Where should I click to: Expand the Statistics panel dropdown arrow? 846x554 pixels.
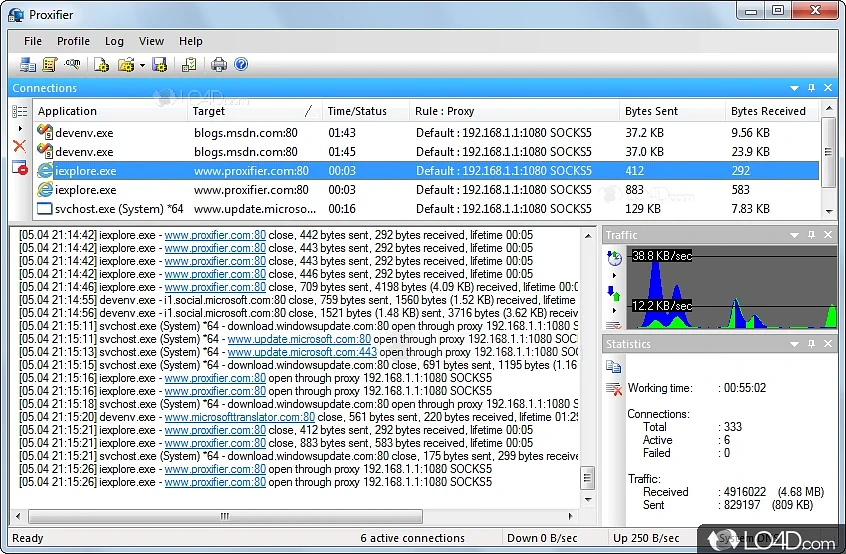pyautogui.click(x=794, y=344)
